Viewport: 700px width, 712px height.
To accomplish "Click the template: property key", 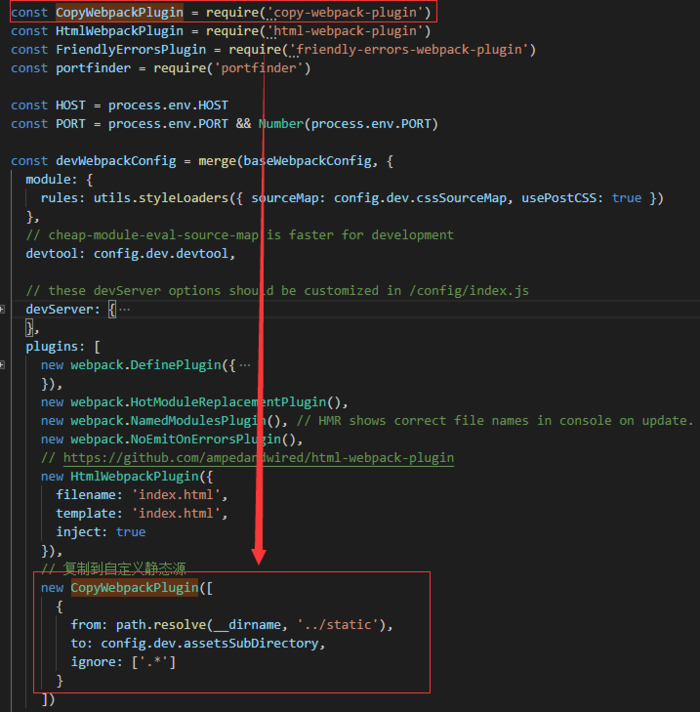I will pyautogui.click(x=89, y=514).
